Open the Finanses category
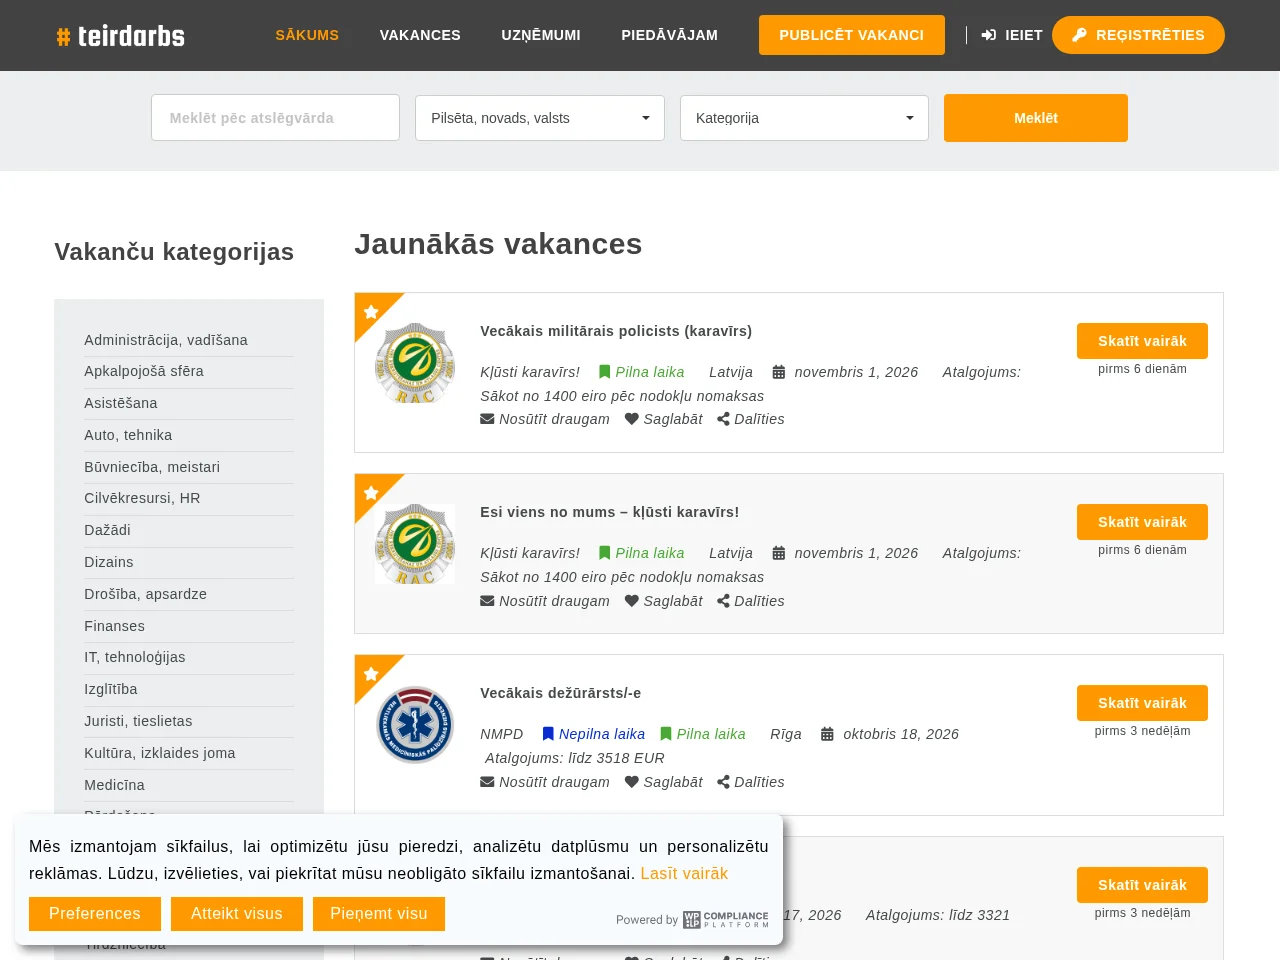Screen dimensions: 1280x960 [x=114, y=626]
